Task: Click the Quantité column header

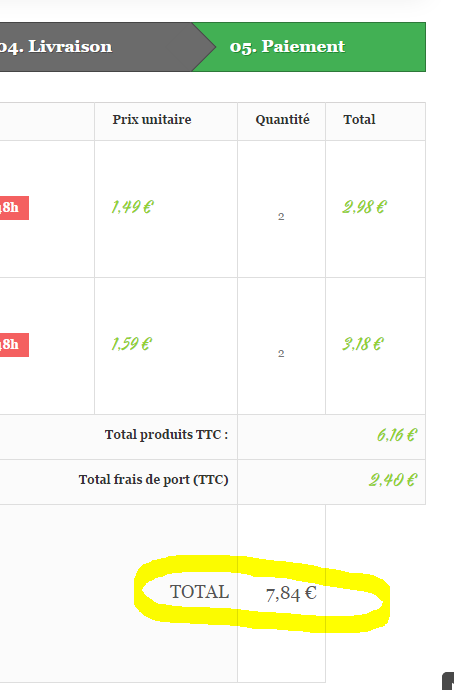Action: click(282, 120)
